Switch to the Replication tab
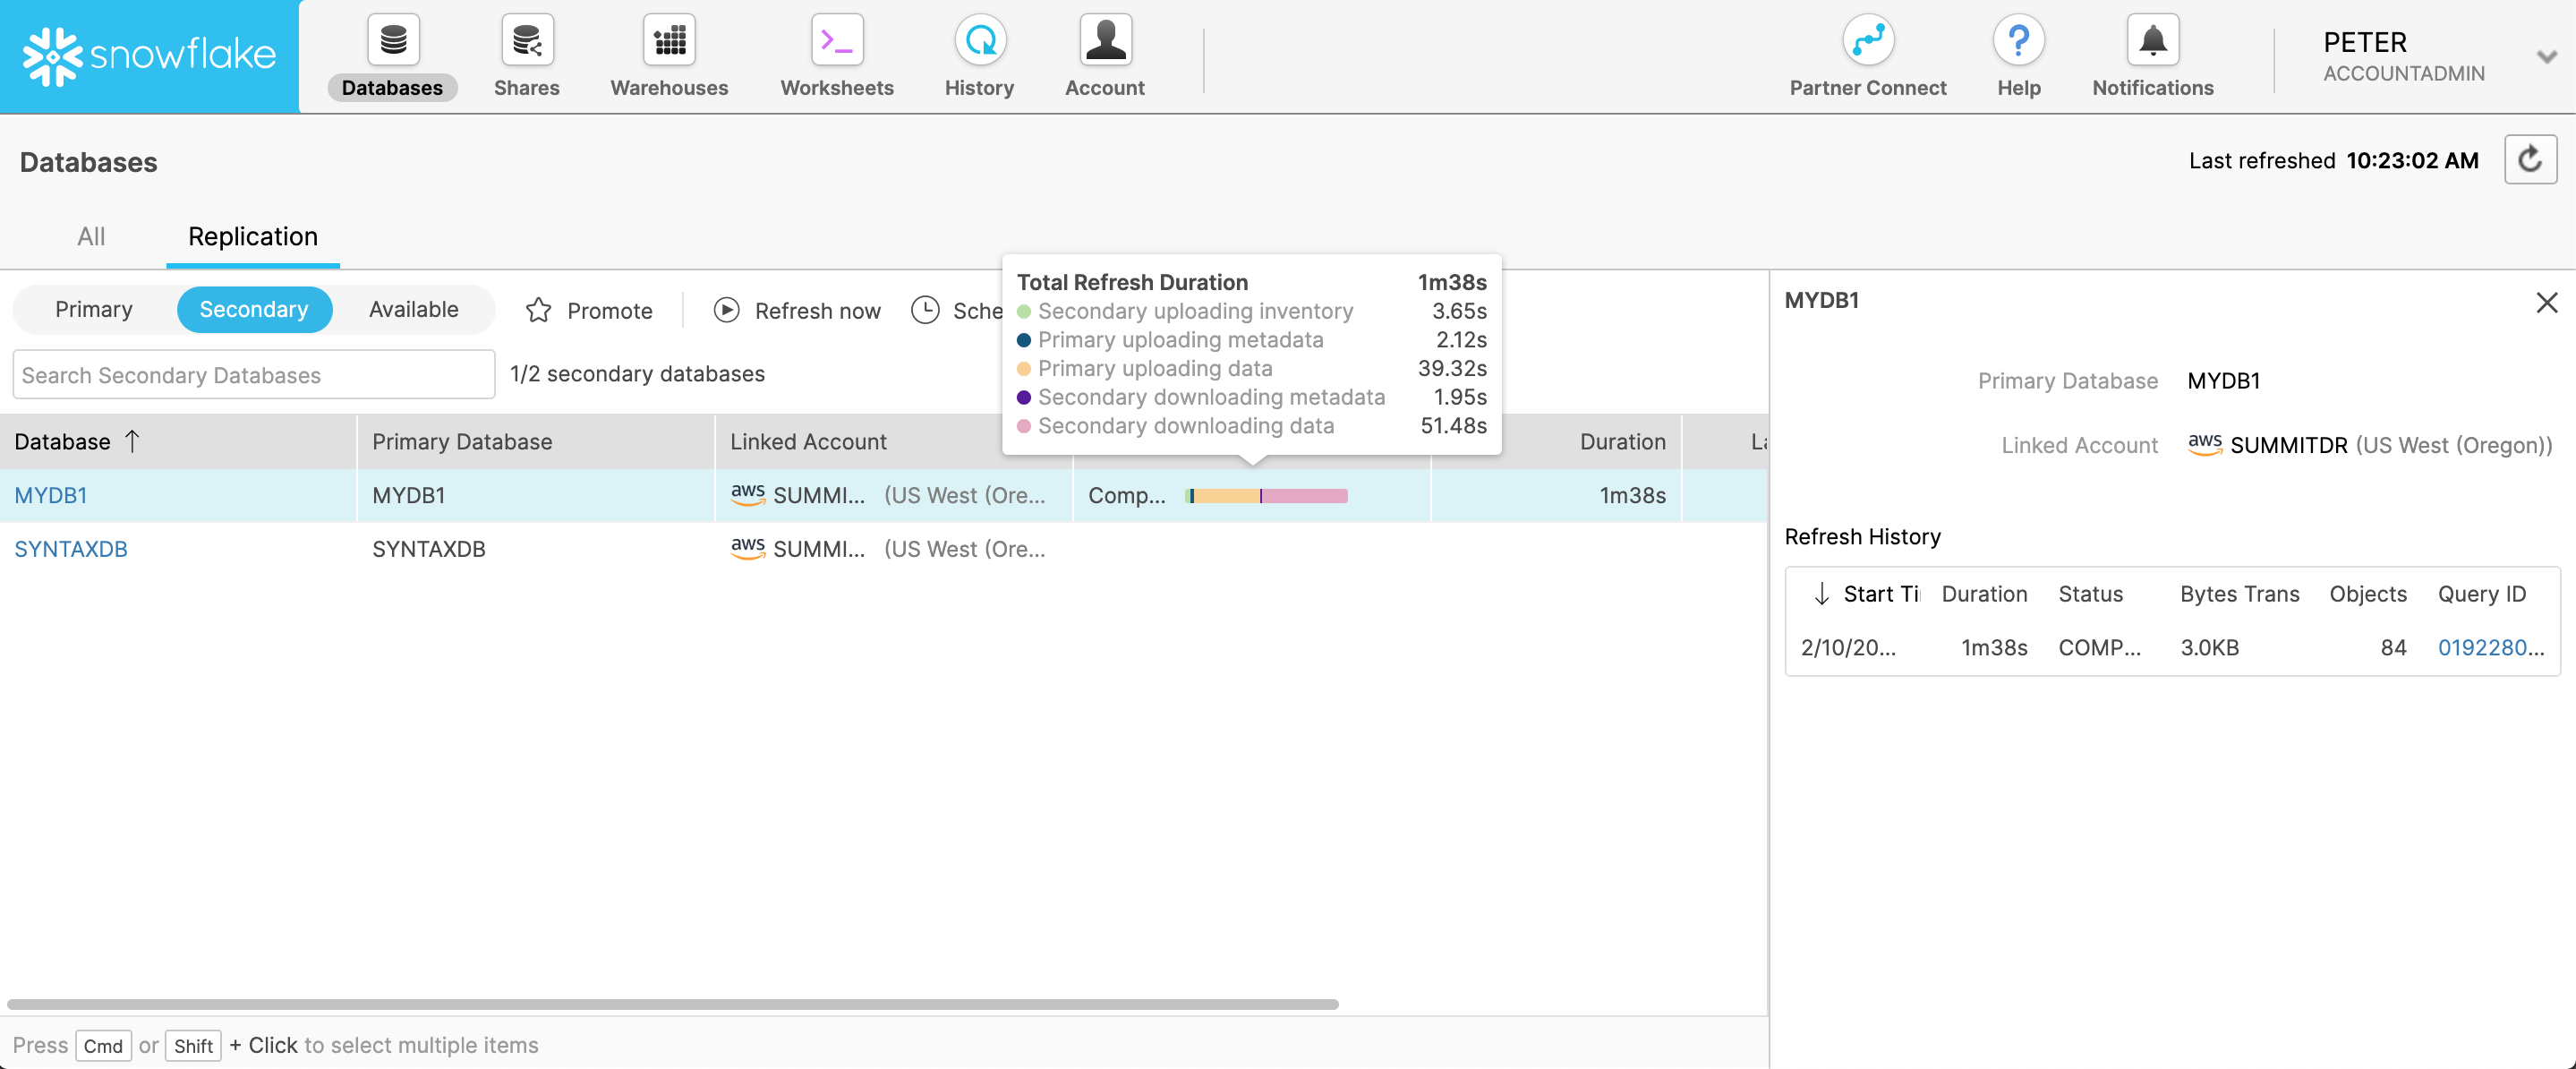The height and width of the screenshot is (1069, 2576). (253, 236)
